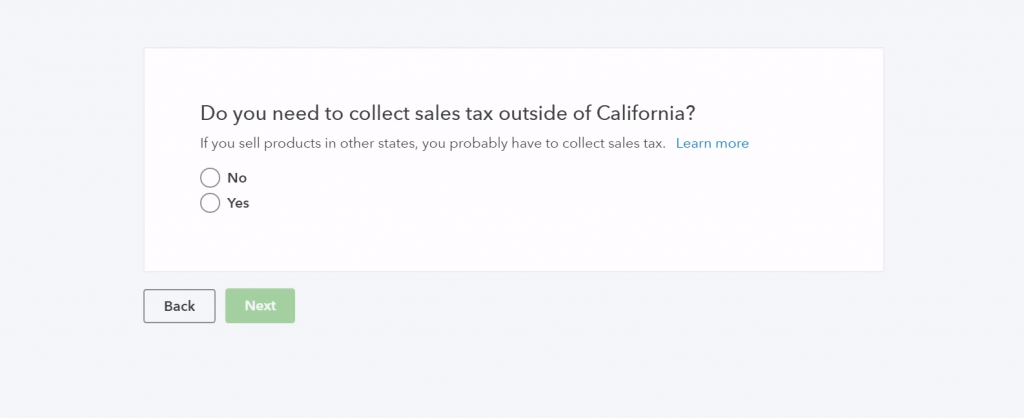Mark the empty circle beside No
The image size is (1024, 418).
(x=210, y=178)
